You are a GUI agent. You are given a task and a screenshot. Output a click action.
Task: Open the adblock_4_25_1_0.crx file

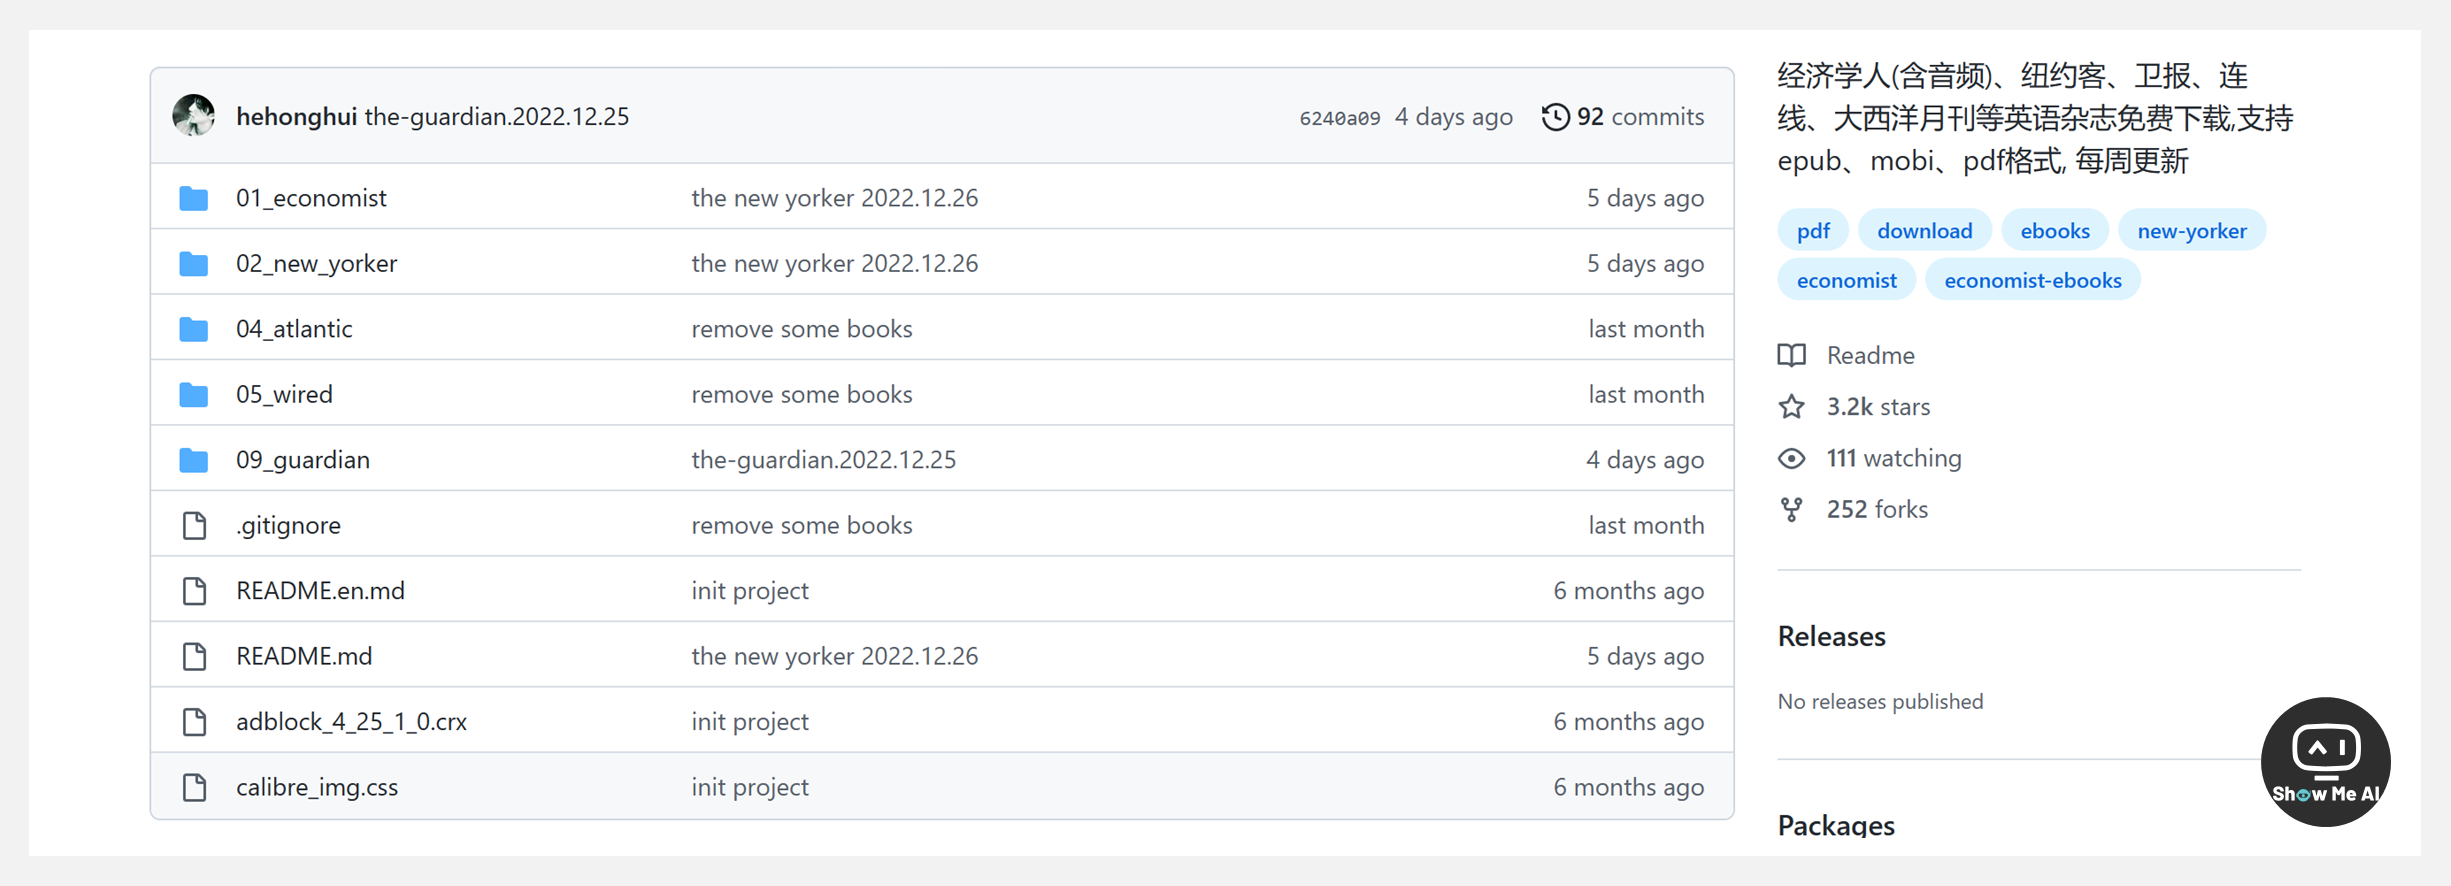coord(351,722)
